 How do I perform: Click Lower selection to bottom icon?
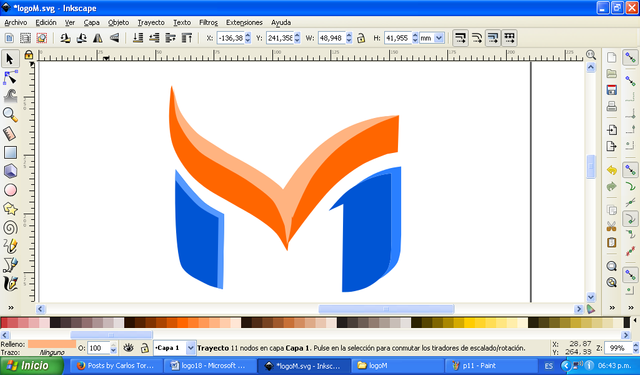[138, 38]
